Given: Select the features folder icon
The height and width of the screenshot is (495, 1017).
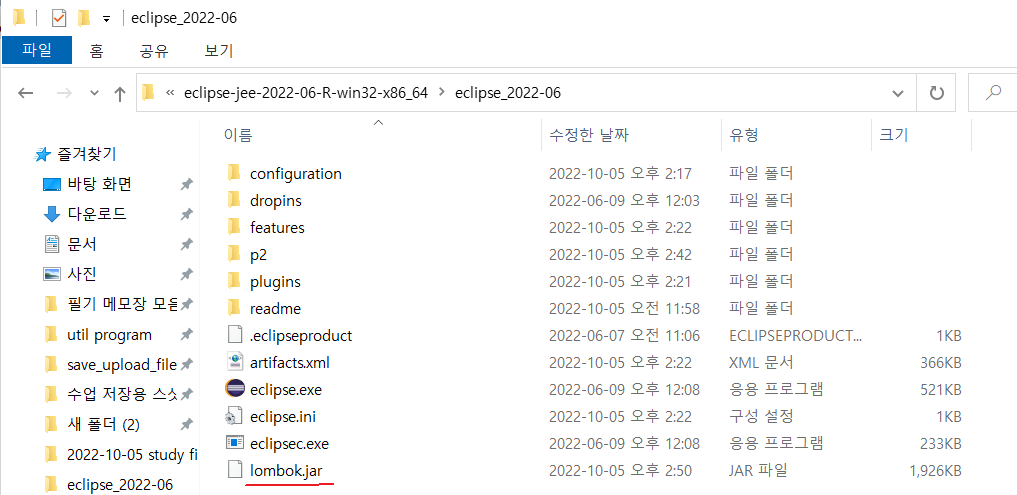Looking at the screenshot, I should [x=234, y=227].
